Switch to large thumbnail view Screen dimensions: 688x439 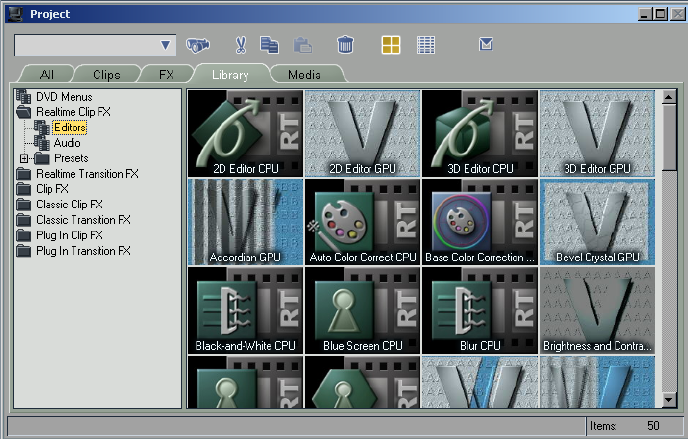tap(391, 45)
